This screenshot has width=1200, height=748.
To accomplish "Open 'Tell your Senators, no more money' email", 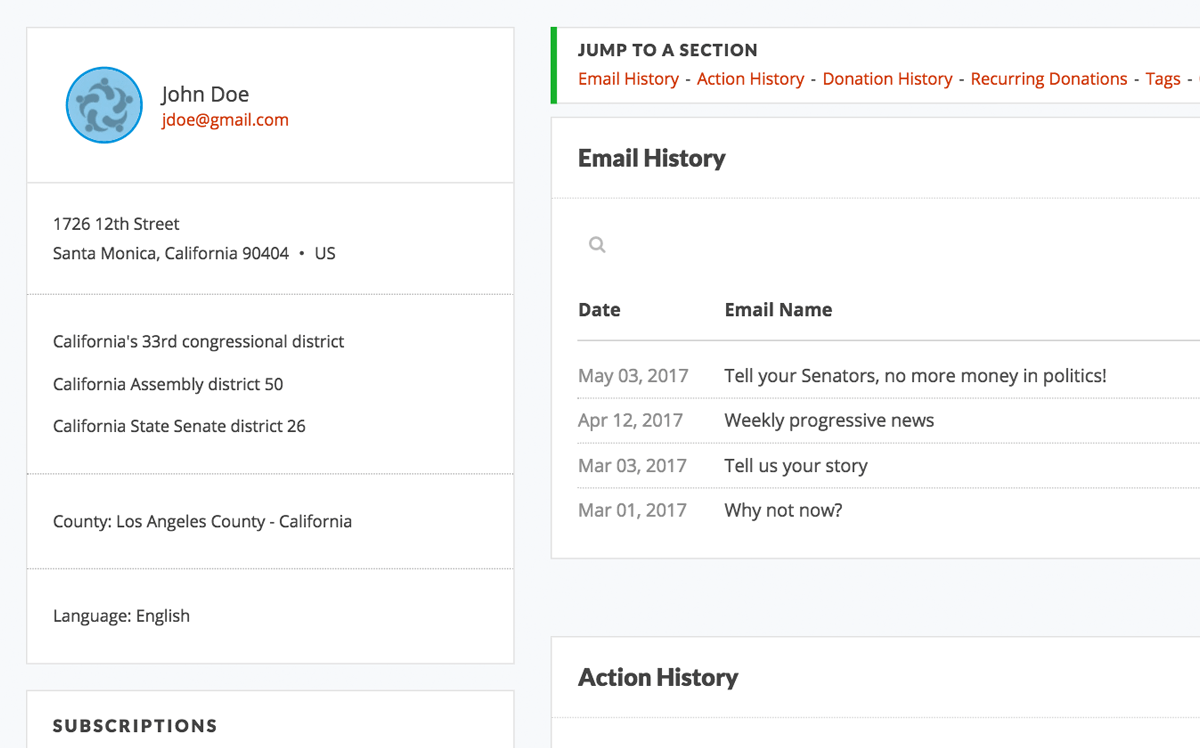I will coord(915,376).
